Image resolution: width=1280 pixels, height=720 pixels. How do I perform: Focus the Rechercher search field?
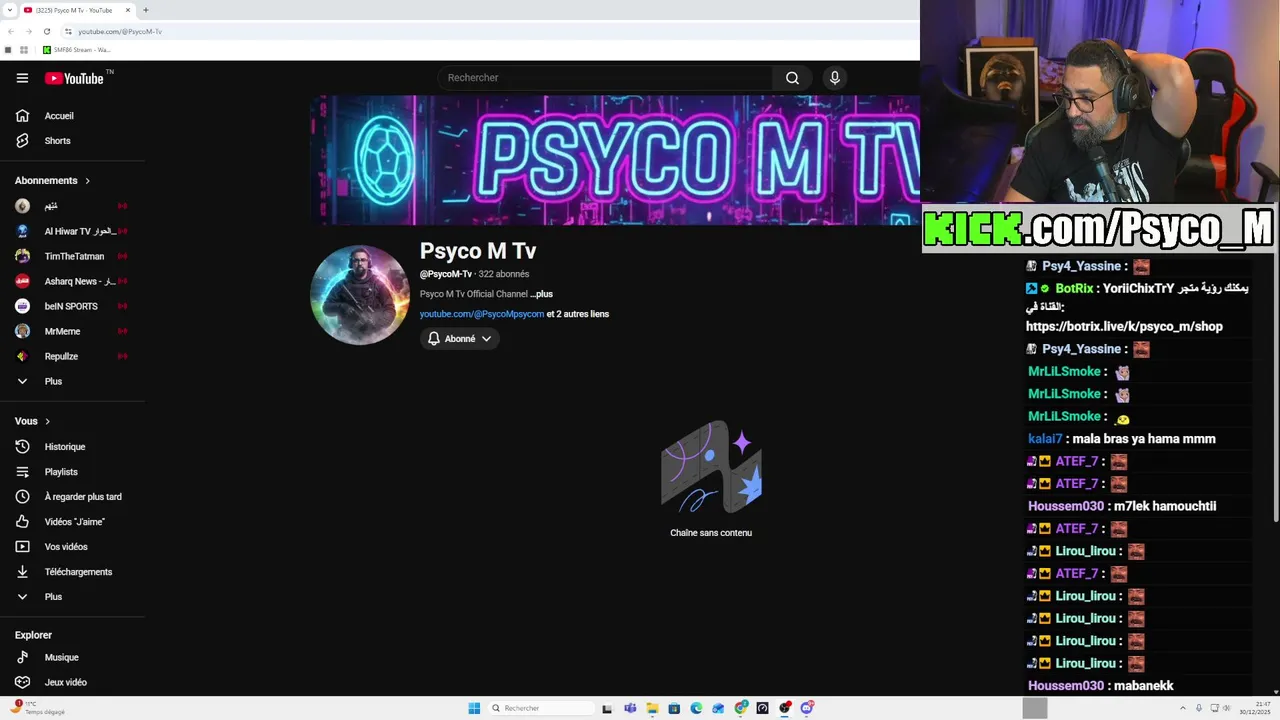[605, 78]
